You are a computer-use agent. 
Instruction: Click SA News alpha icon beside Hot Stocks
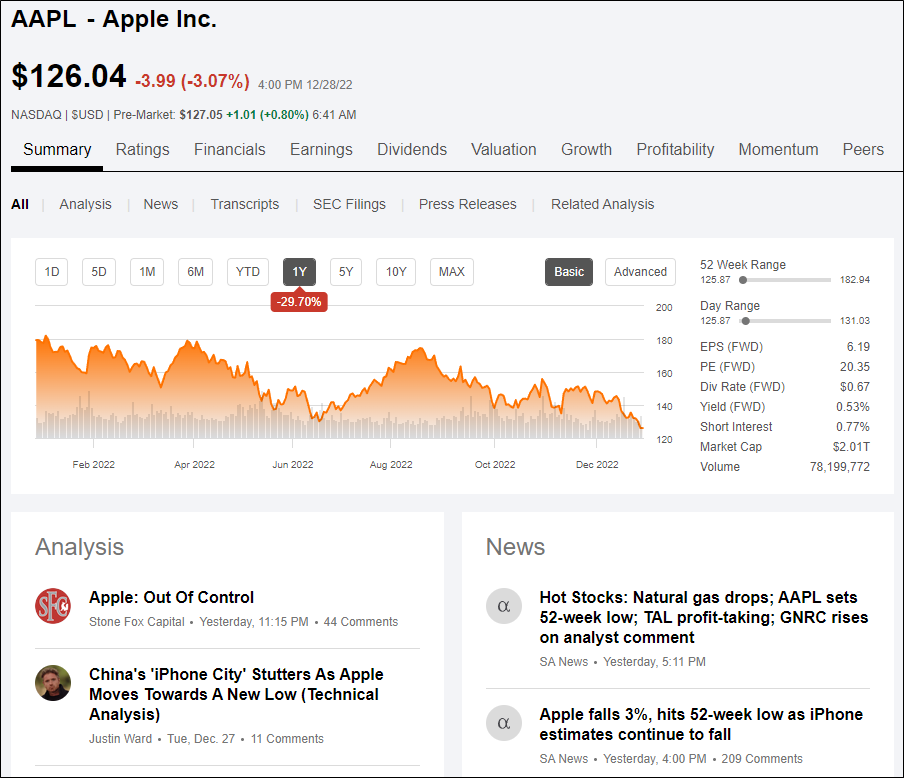[x=504, y=606]
